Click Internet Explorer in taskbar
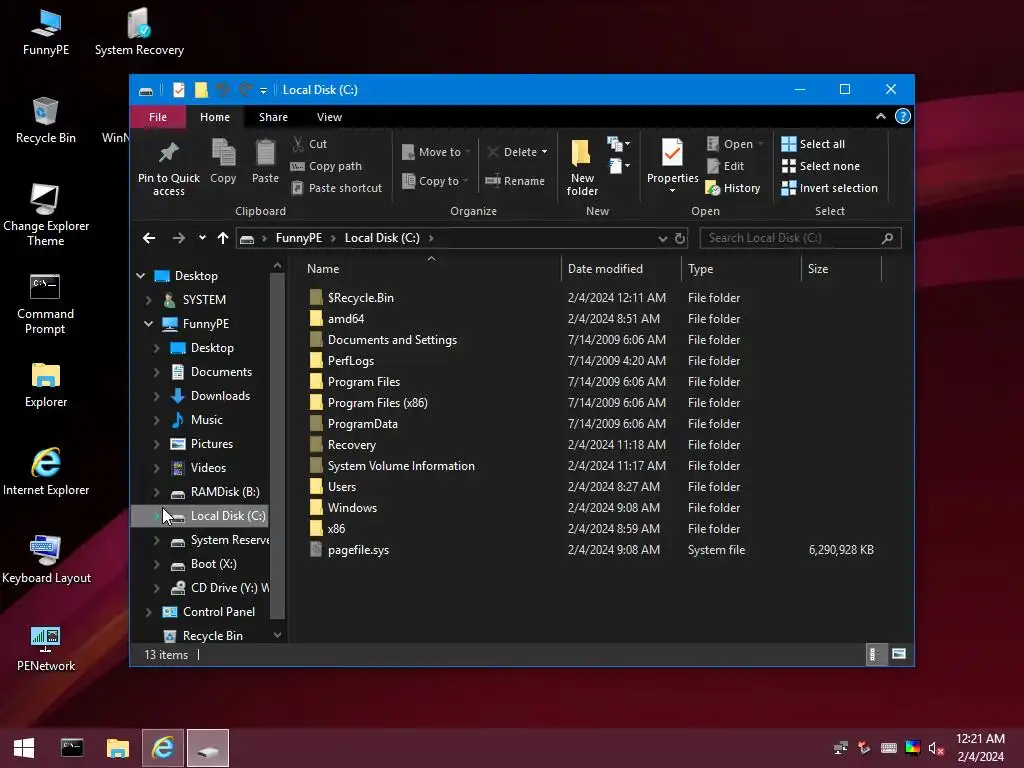 [x=163, y=748]
